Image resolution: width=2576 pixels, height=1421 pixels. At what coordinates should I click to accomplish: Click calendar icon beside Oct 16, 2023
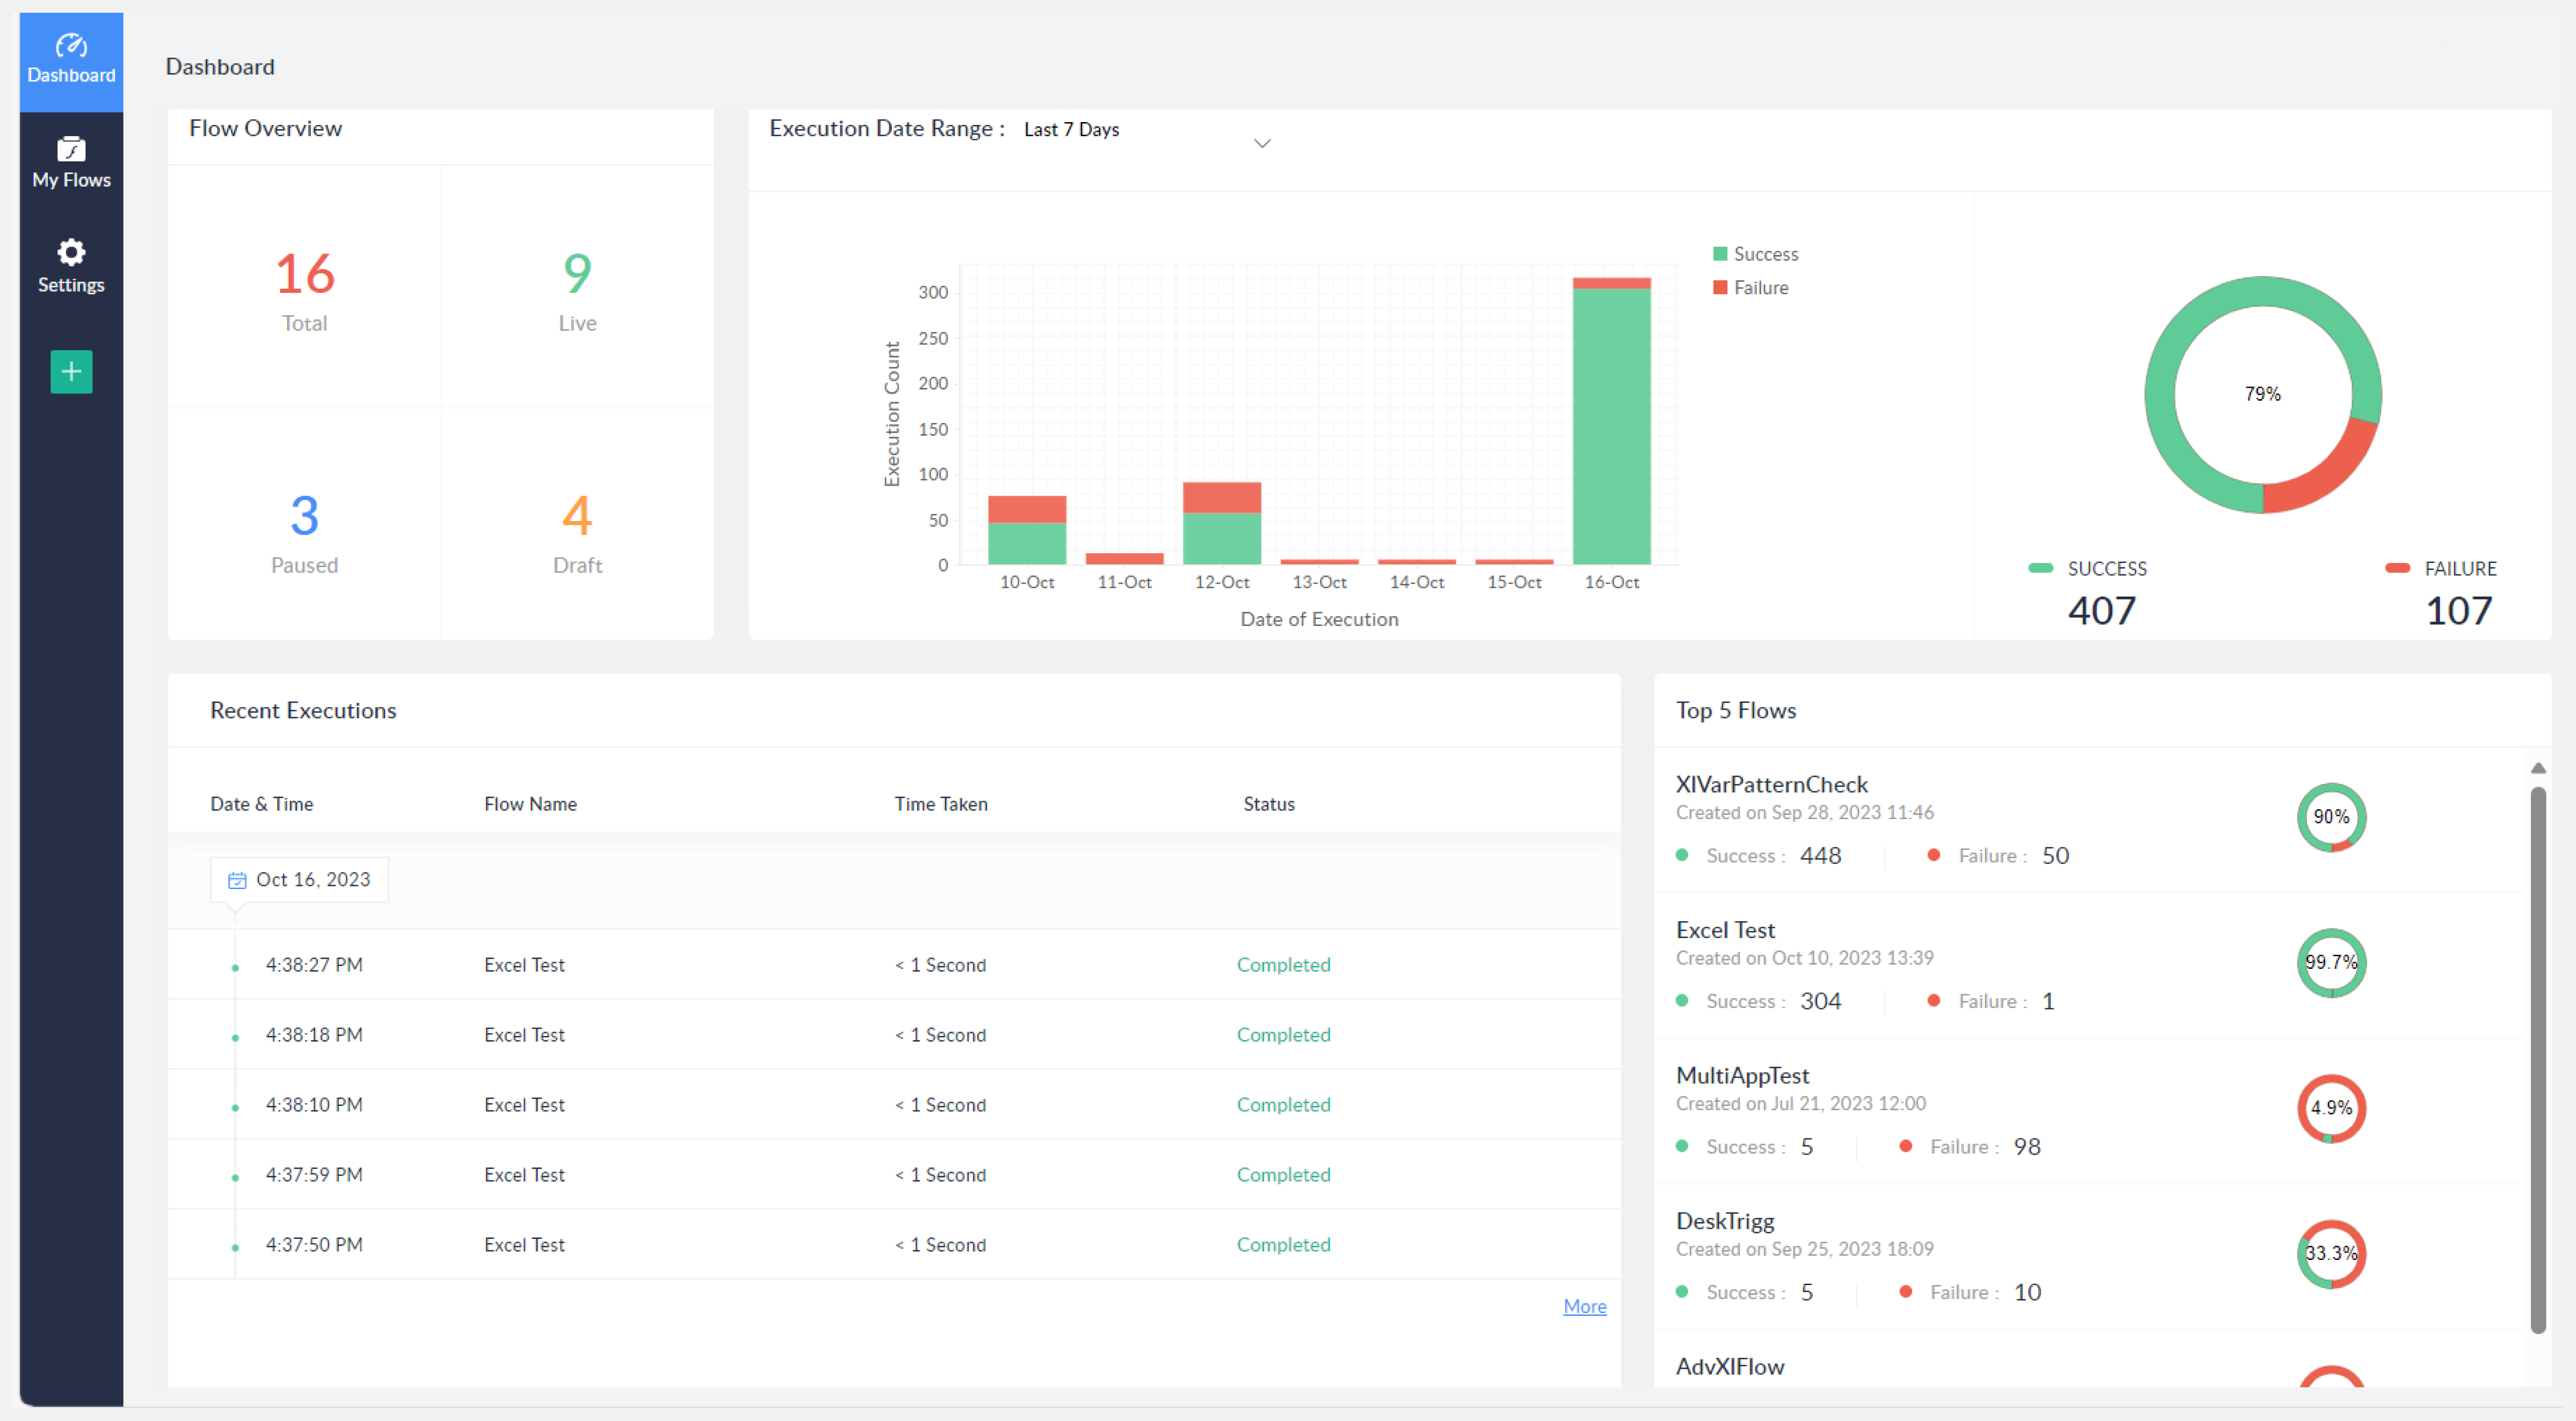click(237, 880)
